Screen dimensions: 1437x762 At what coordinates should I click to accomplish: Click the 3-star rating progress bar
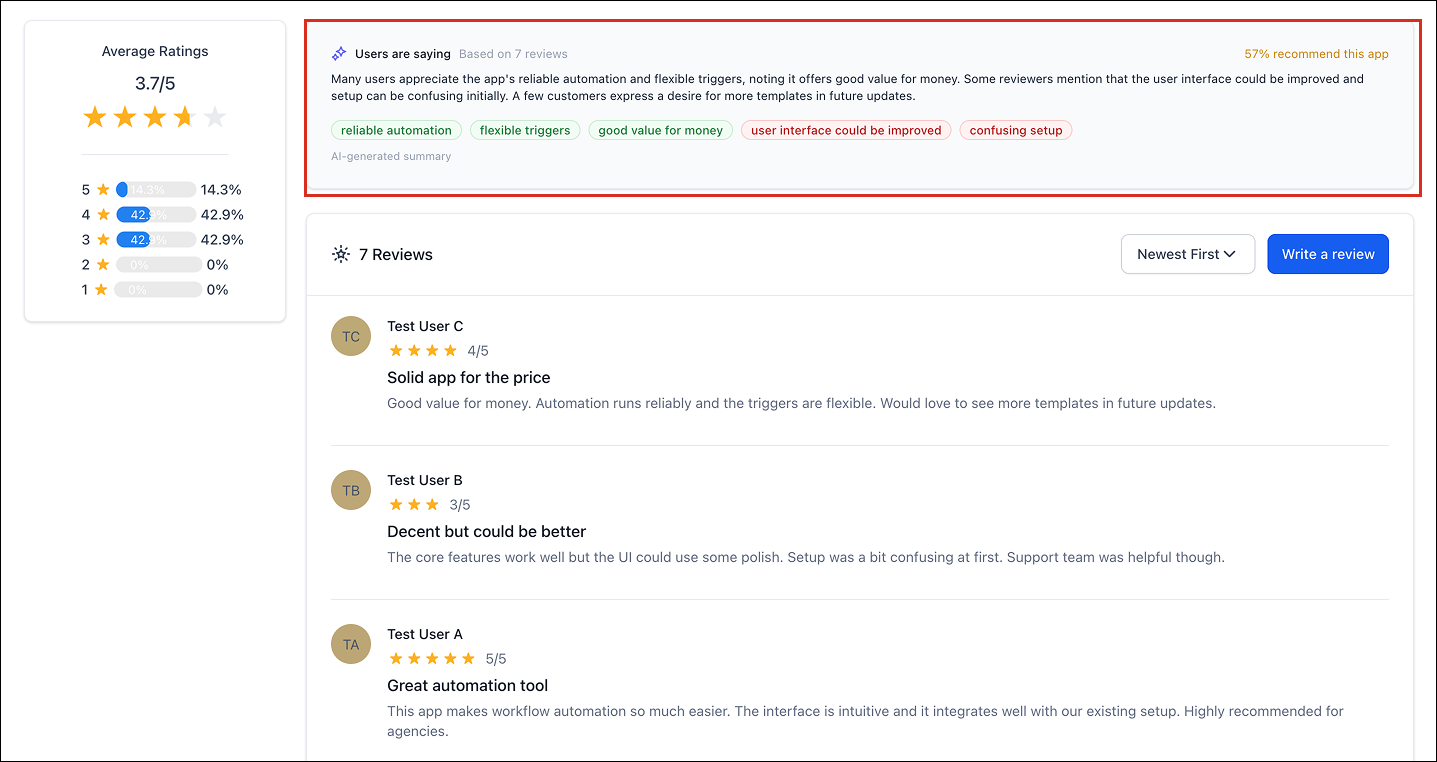pos(155,239)
